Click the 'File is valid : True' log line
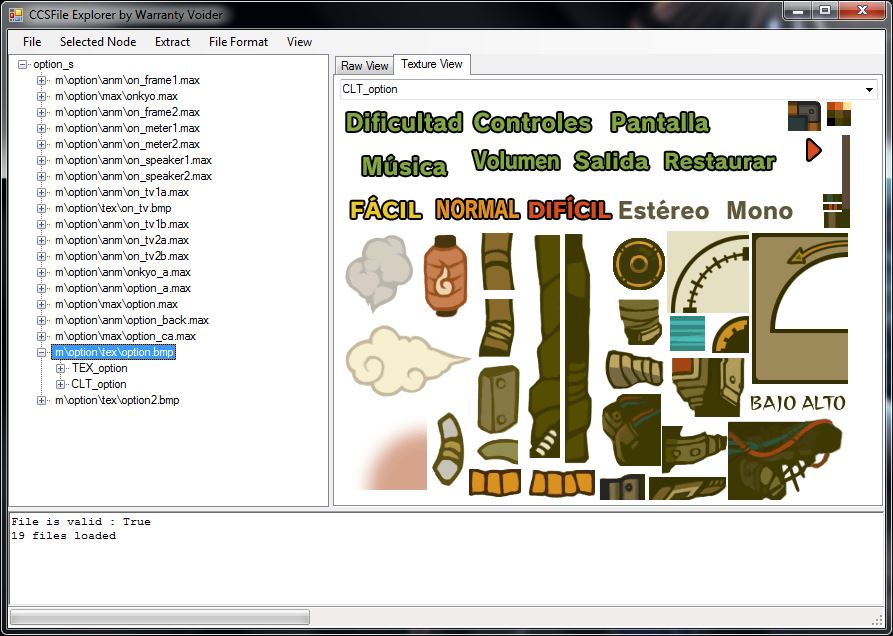The width and height of the screenshot is (893, 636). pos(81,522)
